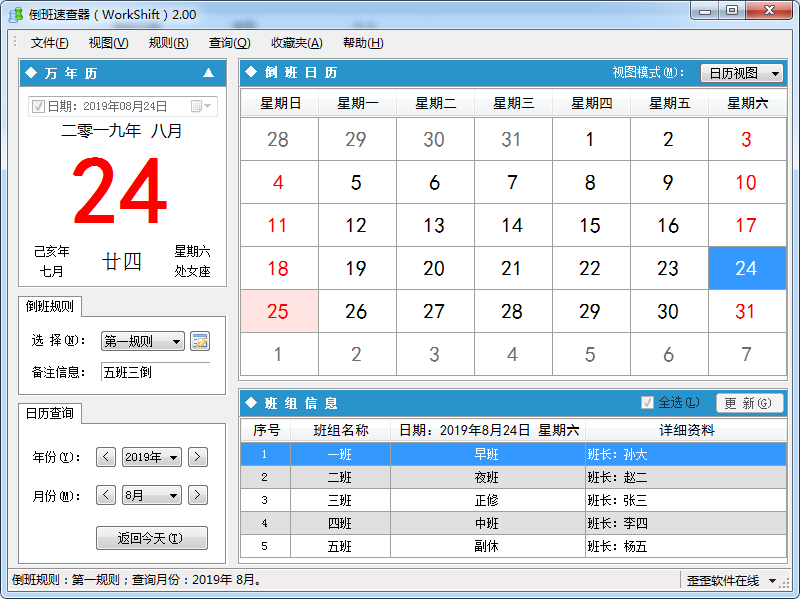The width and height of the screenshot is (800, 599).
Task: Collapse the 万年历 panel with the triangle icon
Action: [x=208, y=73]
